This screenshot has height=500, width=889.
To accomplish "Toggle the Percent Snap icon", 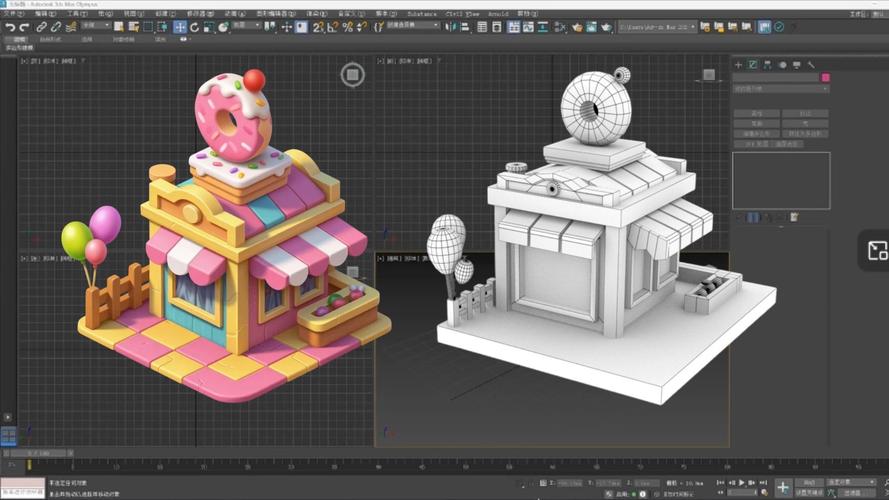I will [x=348, y=27].
